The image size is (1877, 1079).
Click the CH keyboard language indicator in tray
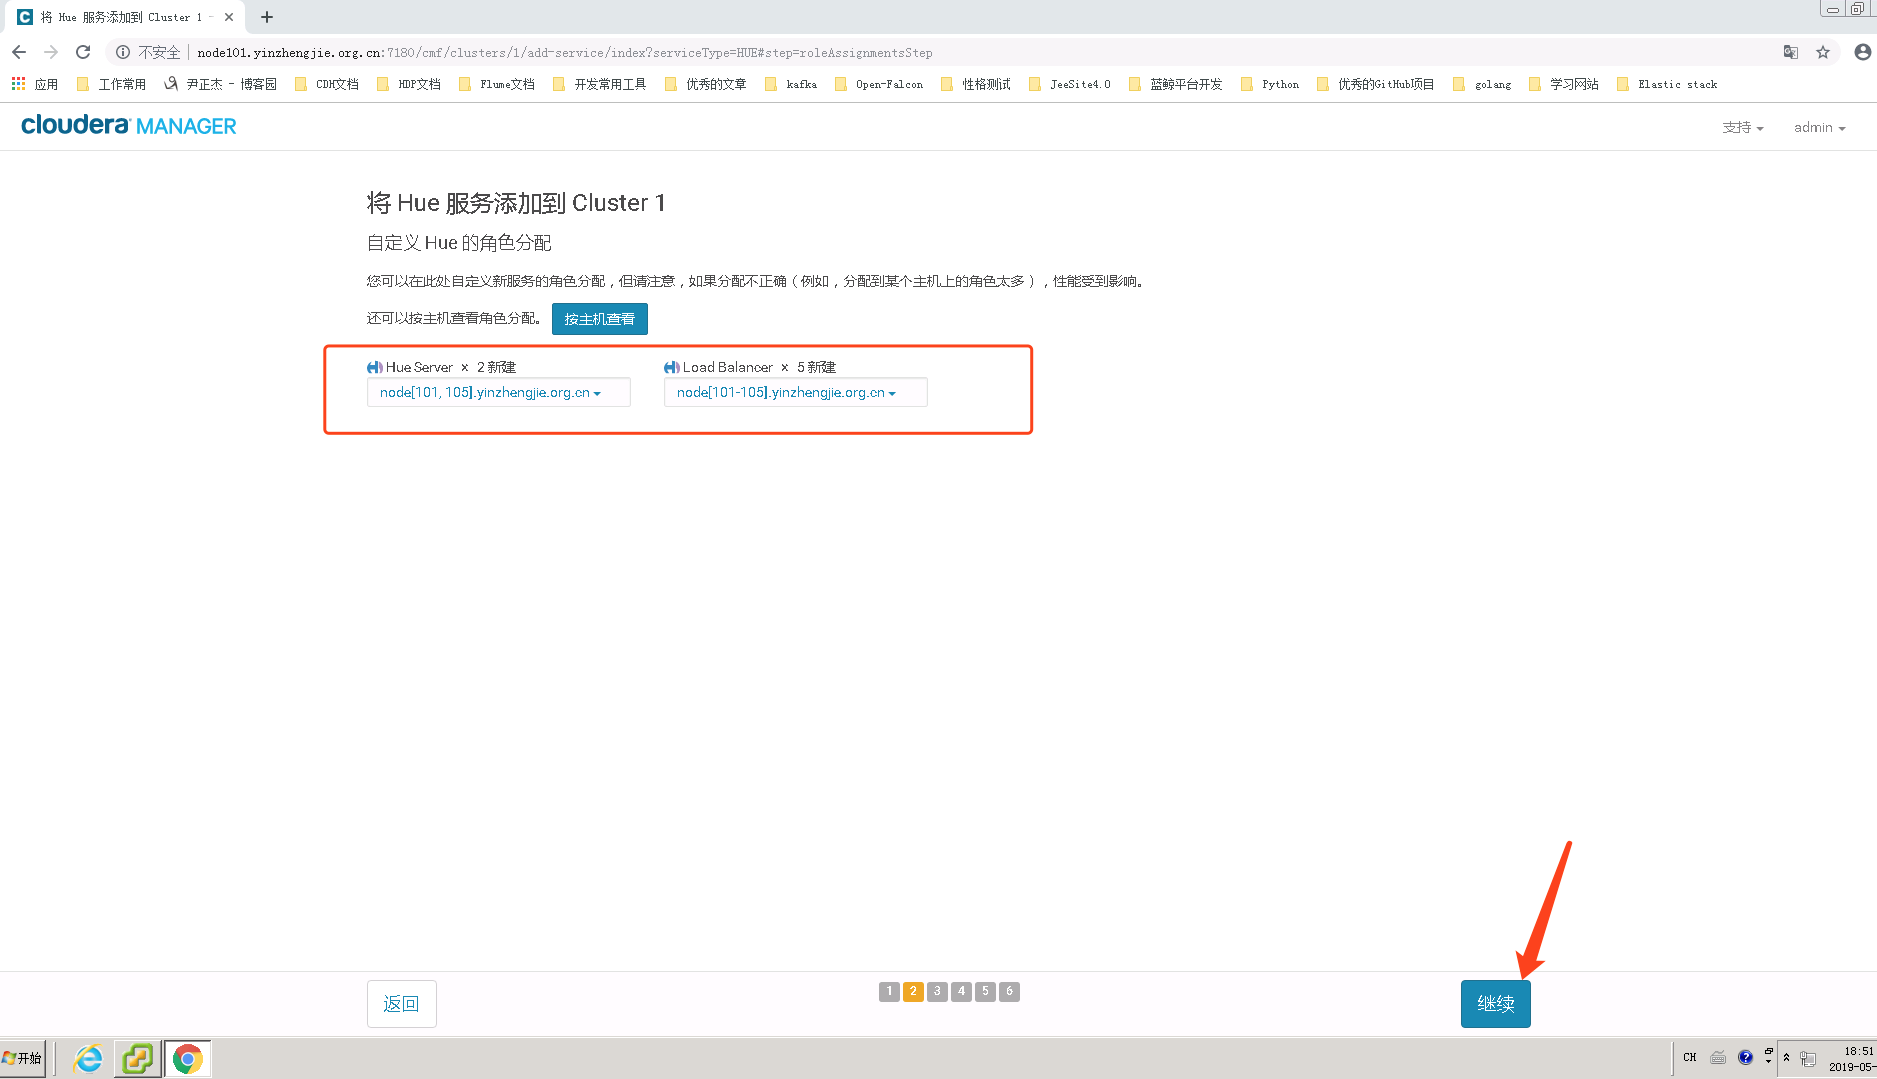1688,1057
